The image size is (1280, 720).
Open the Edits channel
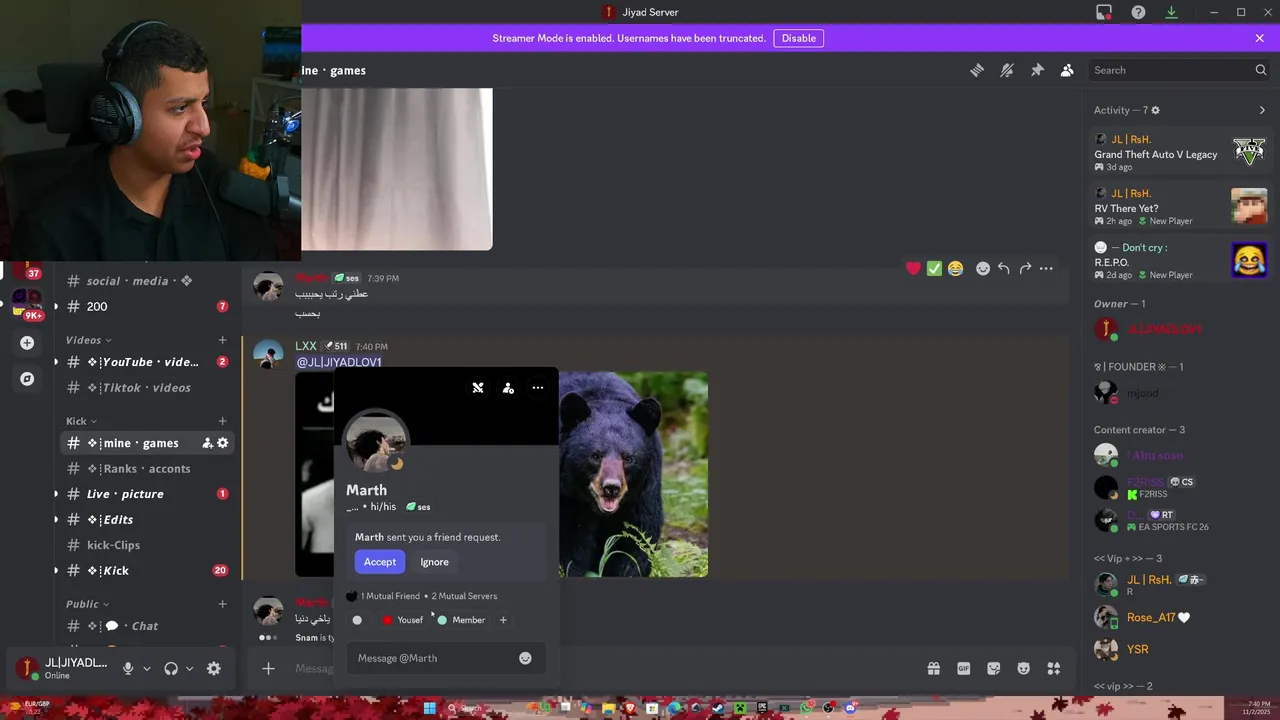[147, 519]
